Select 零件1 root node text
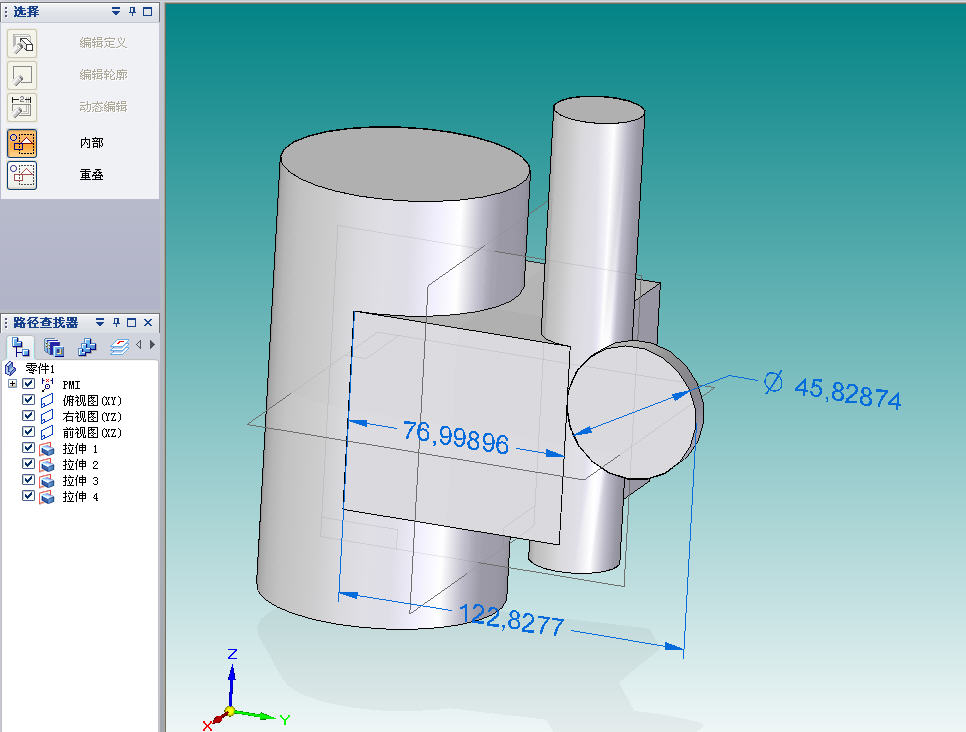 (x=39, y=369)
